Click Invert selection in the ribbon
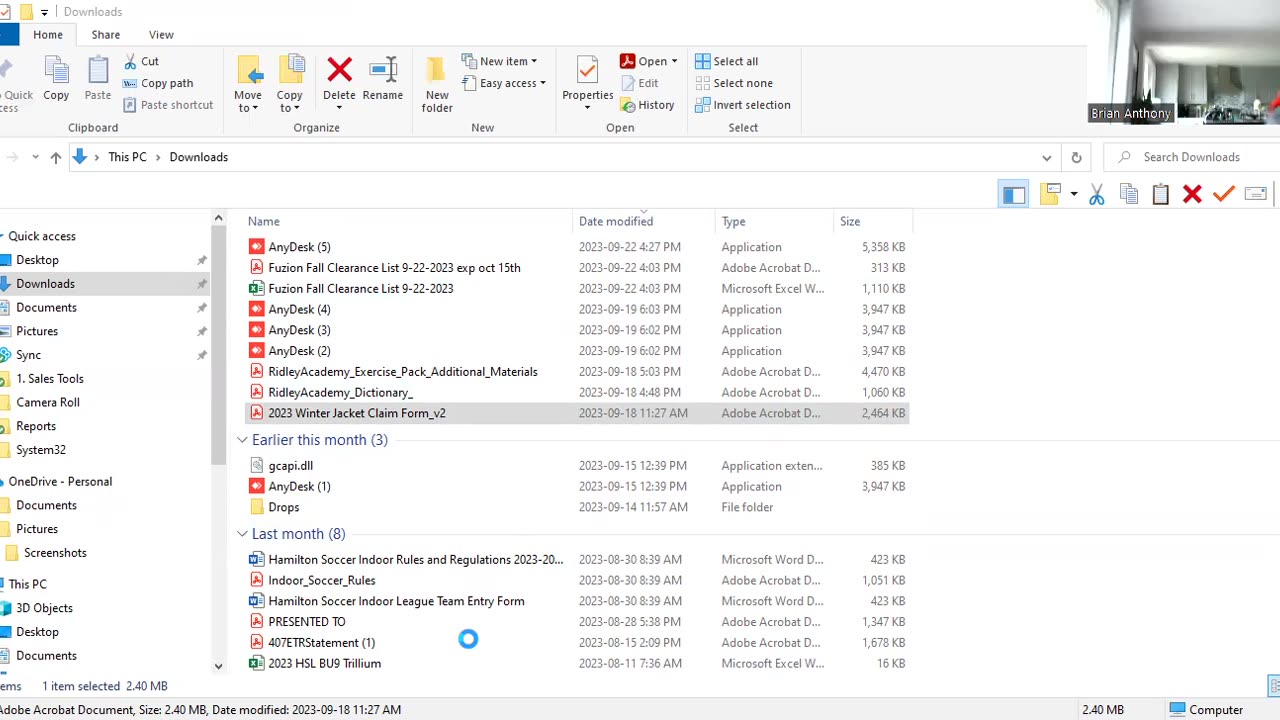This screenshot has width=1280, height=720. point(743,105)
